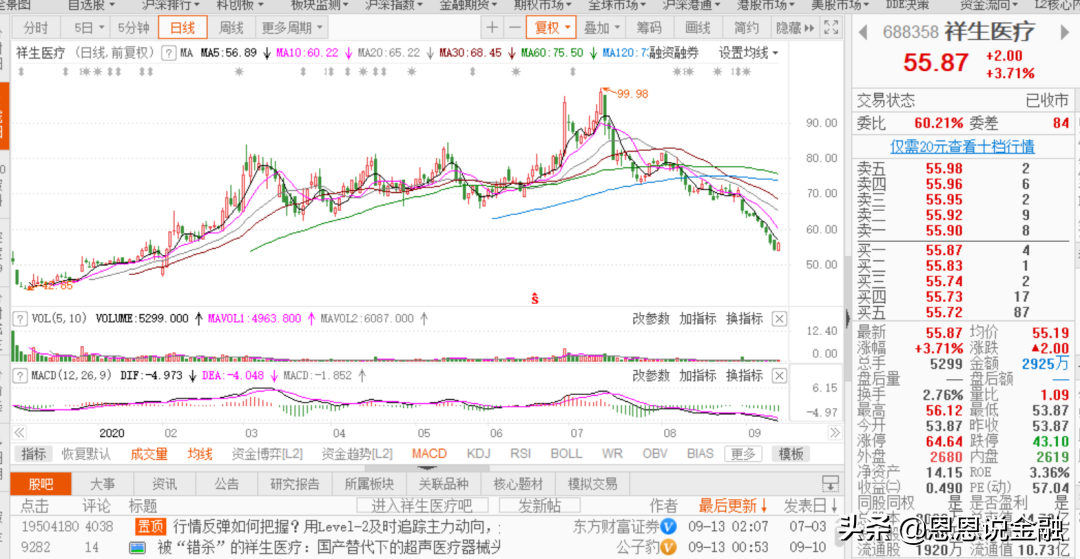Select the 周线 weekly chart
This screenshot has width=1080, height=559.
click(231, 28)
